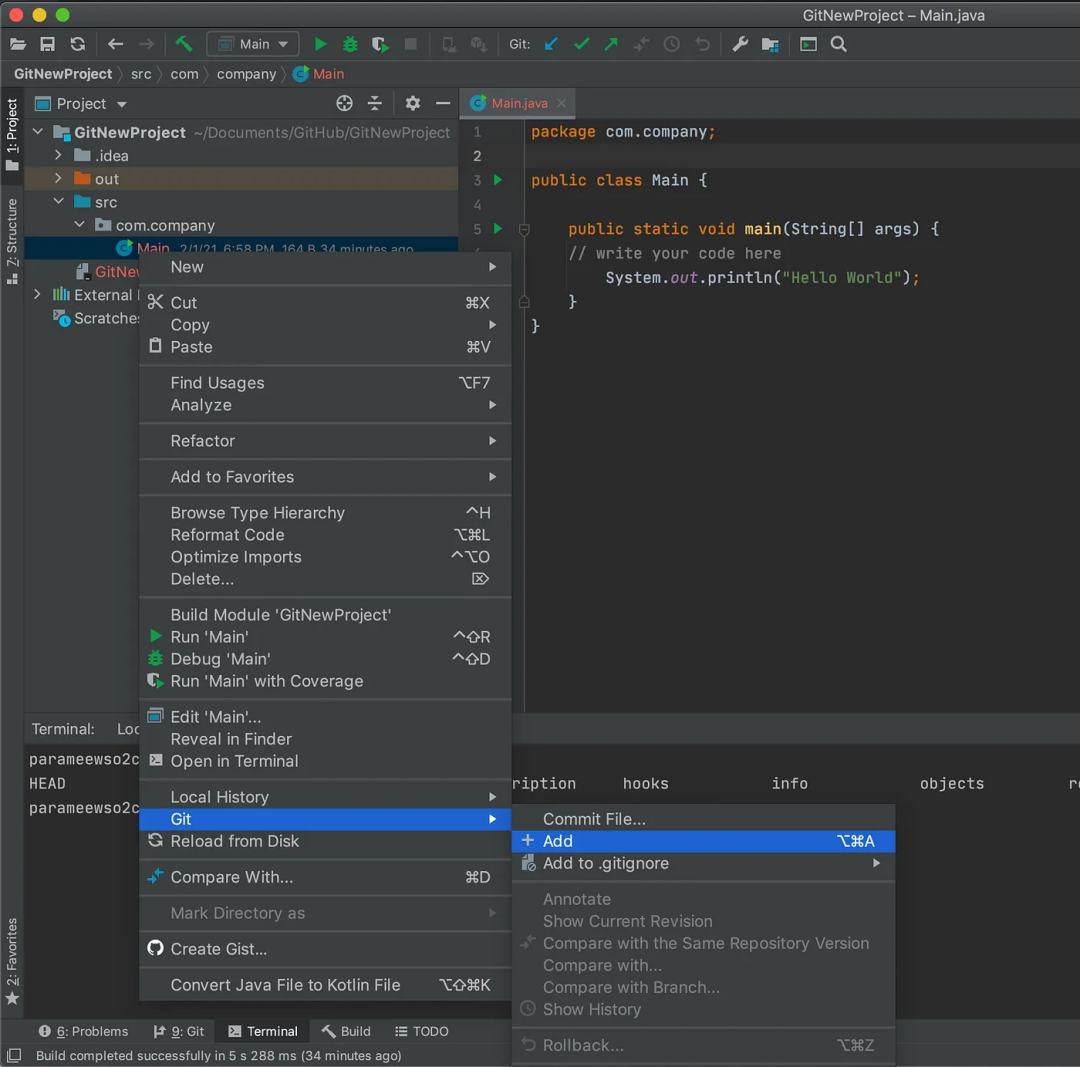Click the Git Rollback undo icon in toolbar

click(702, 45)
